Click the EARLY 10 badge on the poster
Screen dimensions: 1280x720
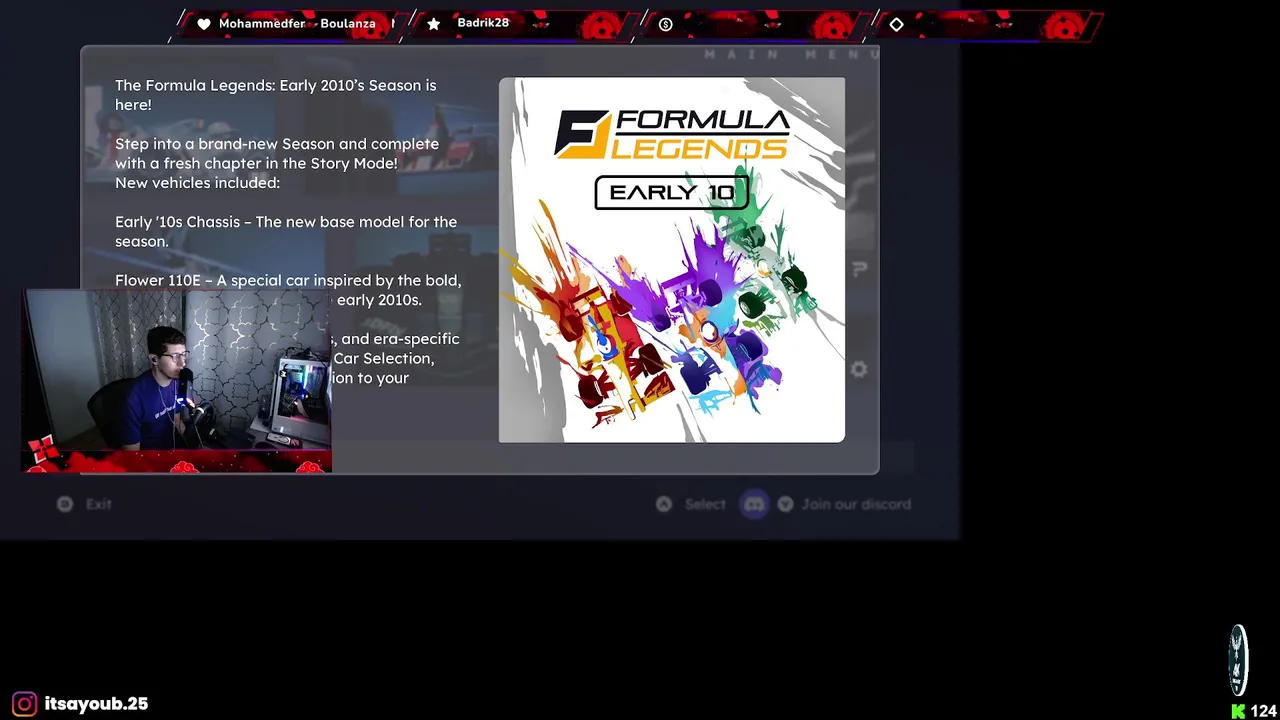(x=672, y=193)
